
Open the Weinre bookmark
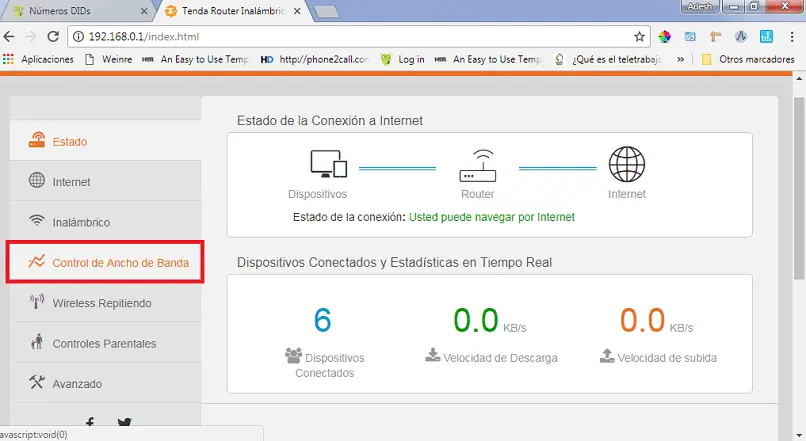pyautogui.click(x=108, y=60)
